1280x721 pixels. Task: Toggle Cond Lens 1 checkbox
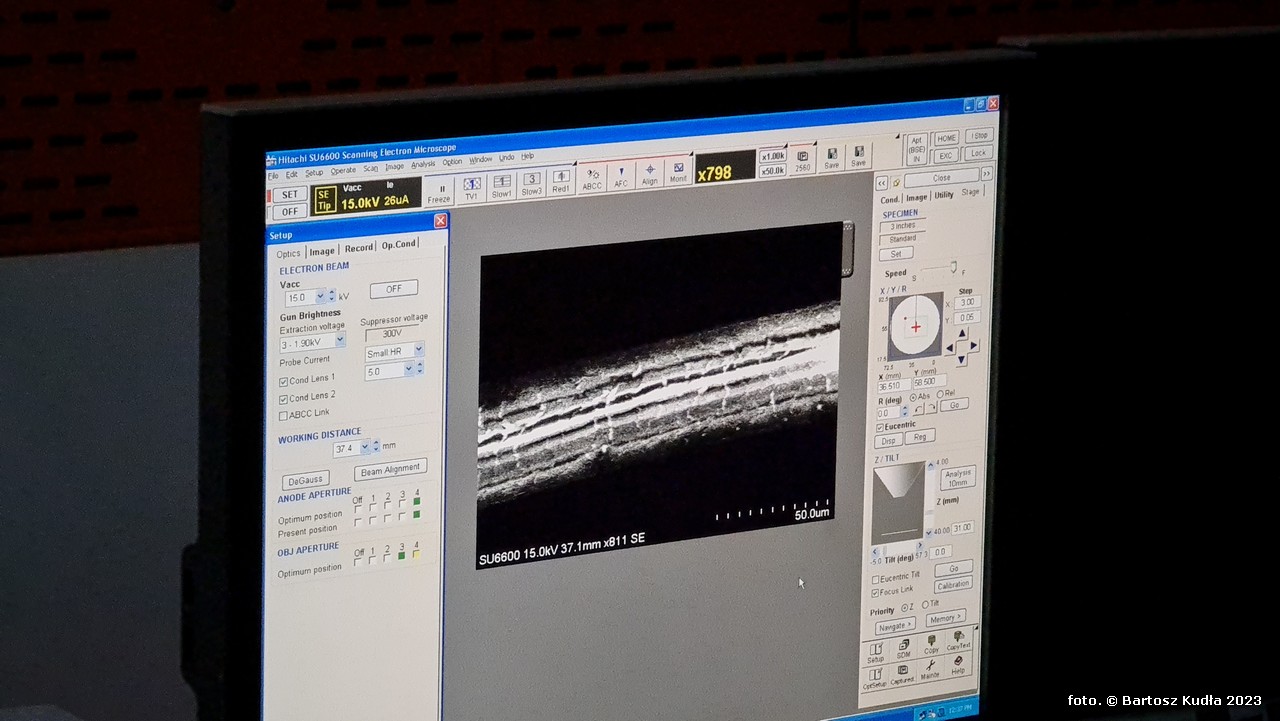284,381
